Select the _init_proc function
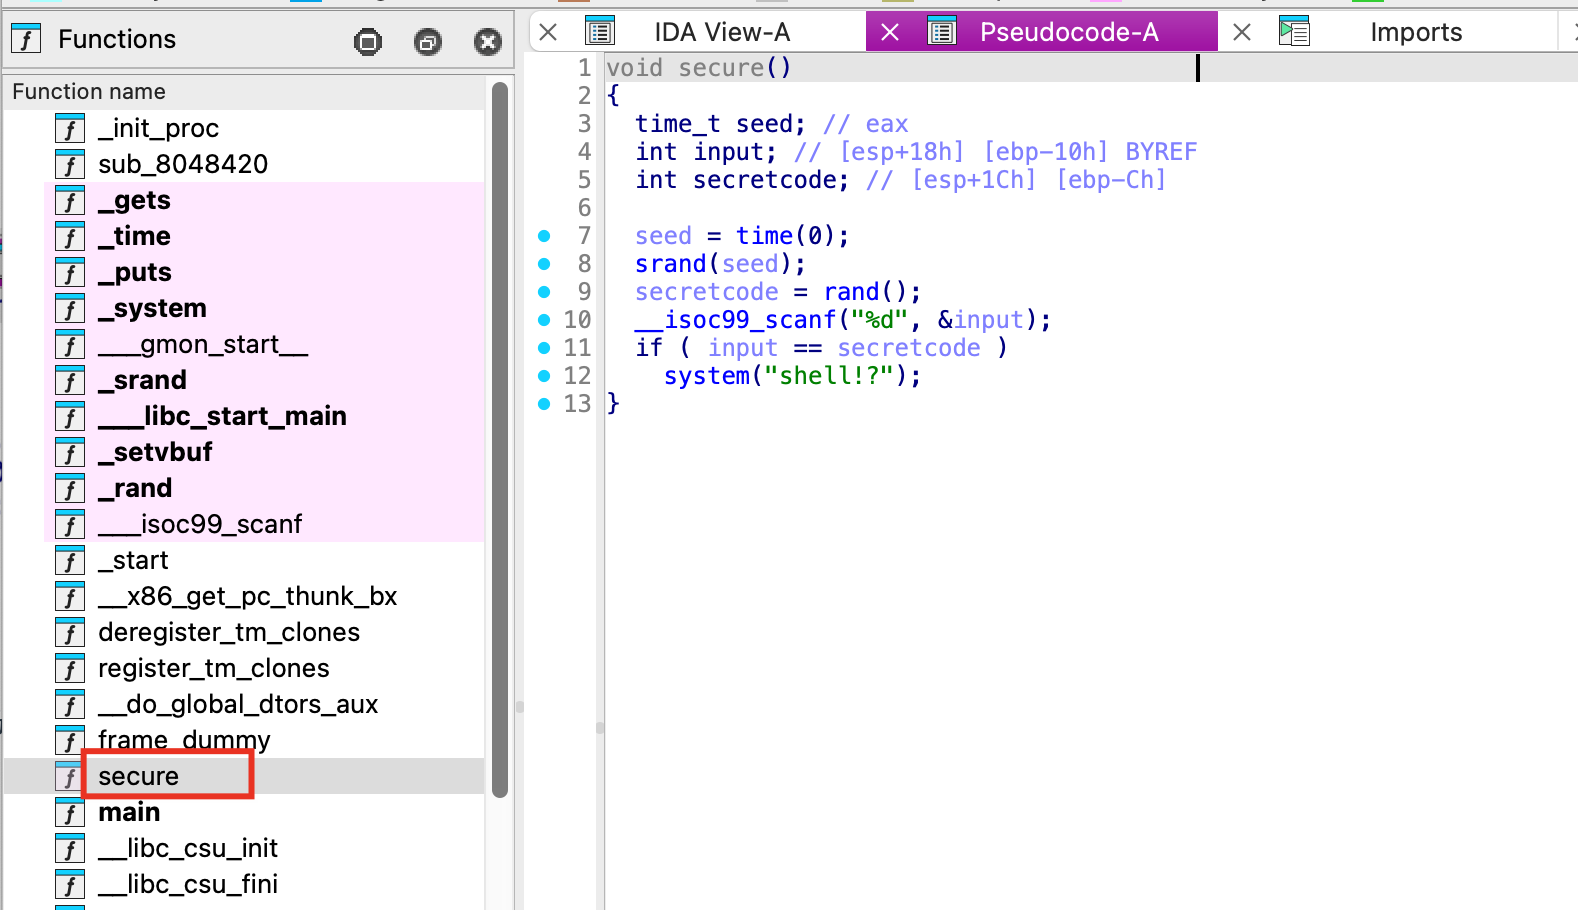 pos(158,128)
